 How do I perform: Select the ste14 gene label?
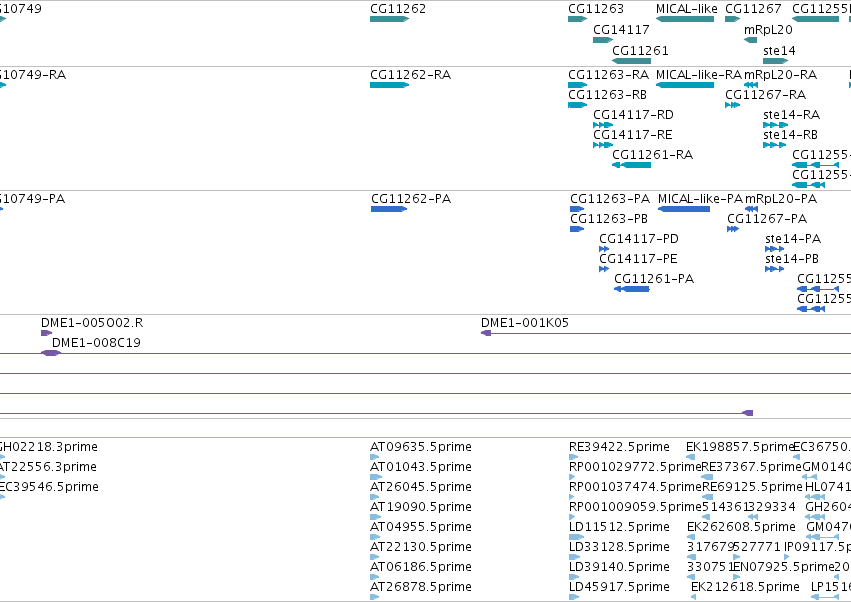779,50
